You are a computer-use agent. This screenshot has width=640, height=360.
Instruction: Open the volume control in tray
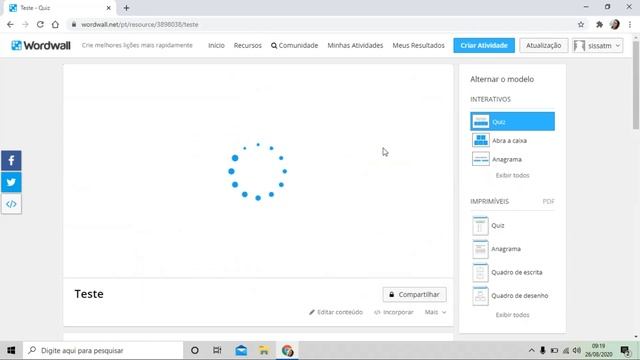pyautogui.click(x=577, y=350)
